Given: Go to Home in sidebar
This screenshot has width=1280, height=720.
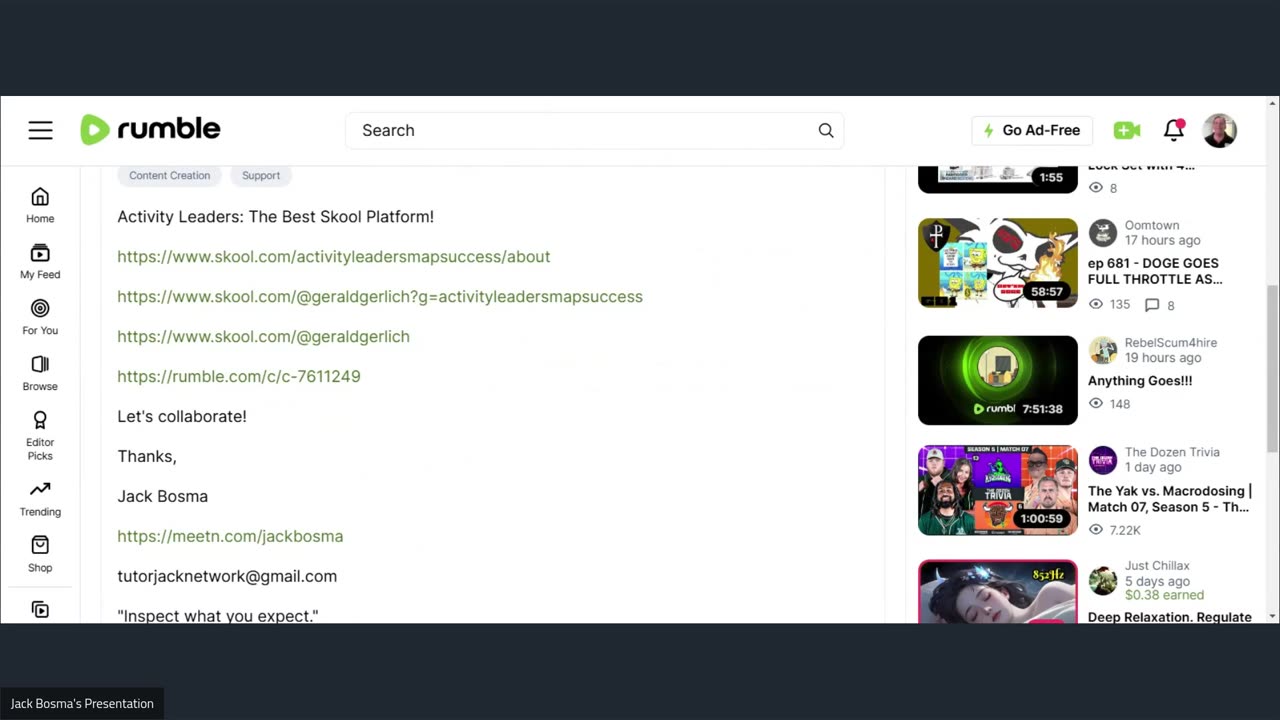Looking at the screenshot, I should point(40,205).
